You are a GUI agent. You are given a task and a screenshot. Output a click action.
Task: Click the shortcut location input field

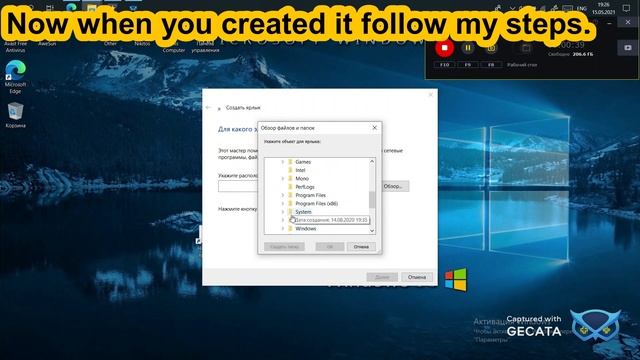[238, 186]
